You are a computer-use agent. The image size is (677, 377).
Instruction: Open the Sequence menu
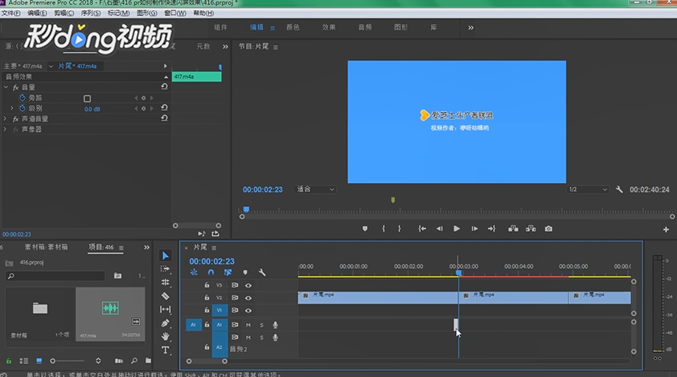coord(91,13)
